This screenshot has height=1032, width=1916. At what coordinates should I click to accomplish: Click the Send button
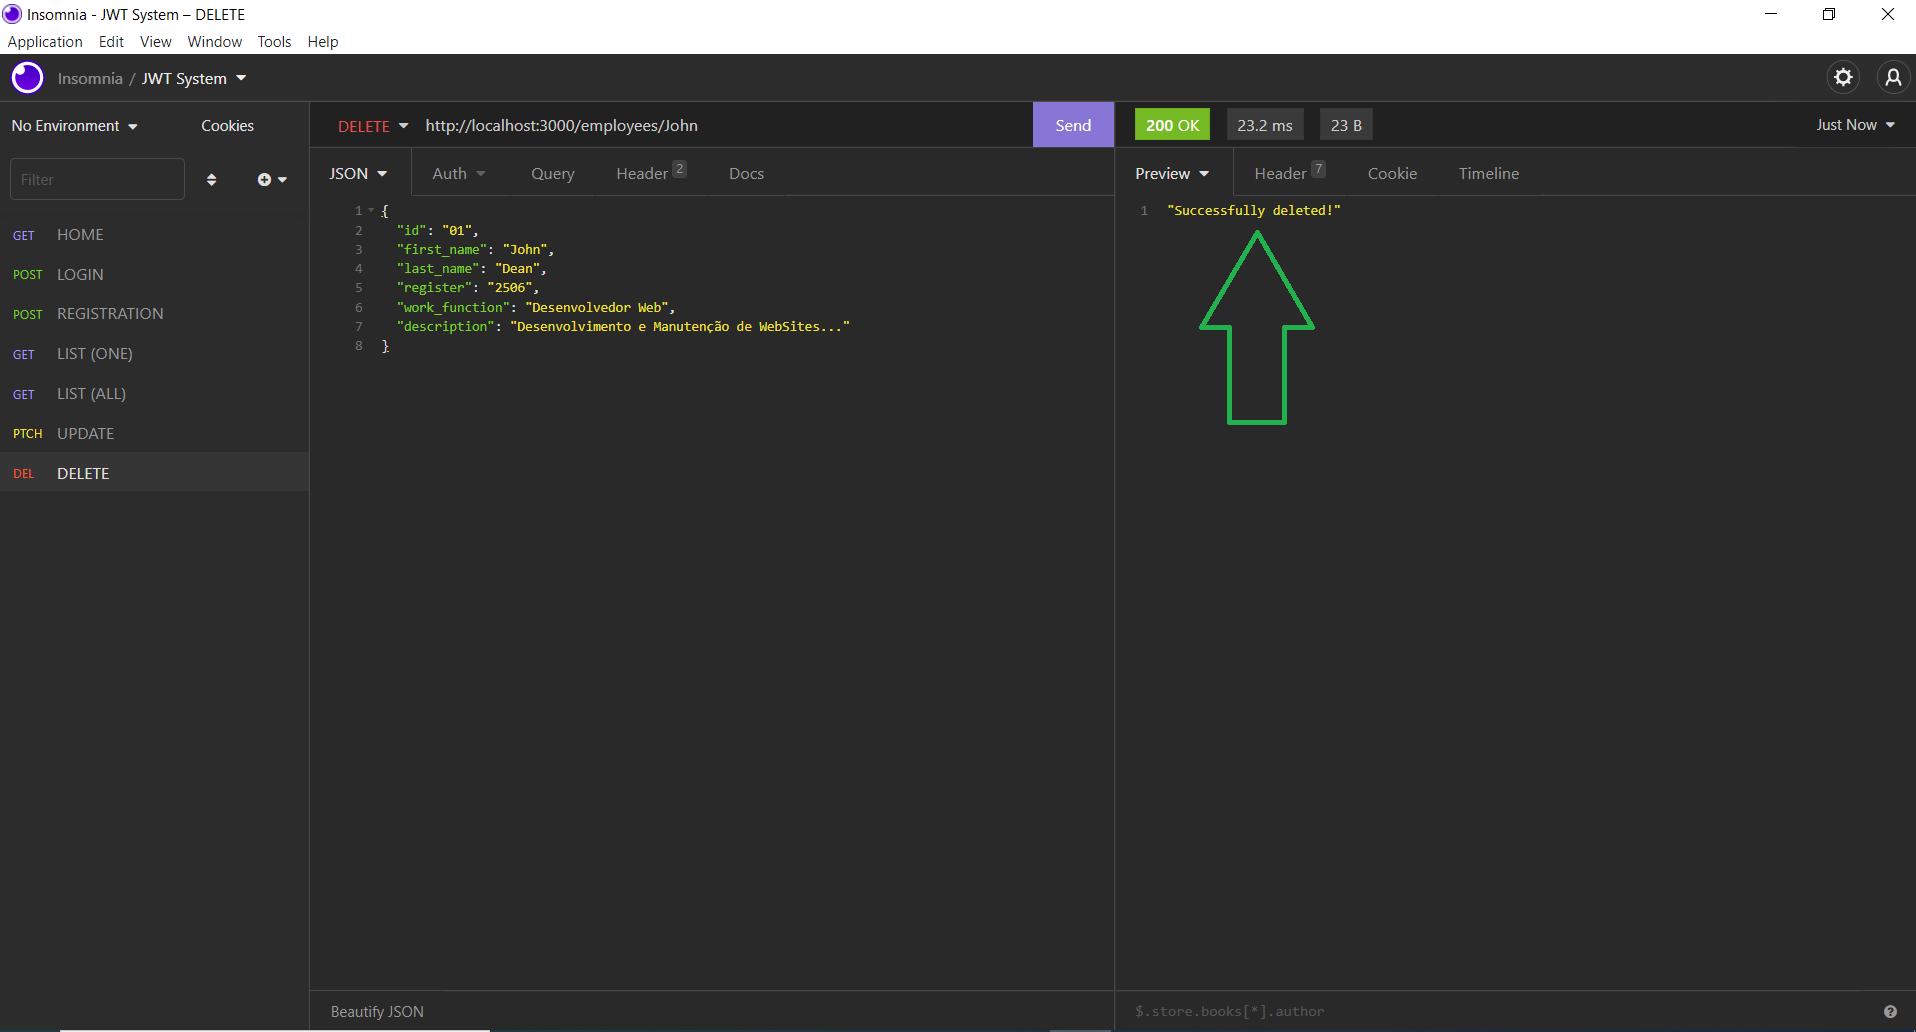[x=1072, y=124]
